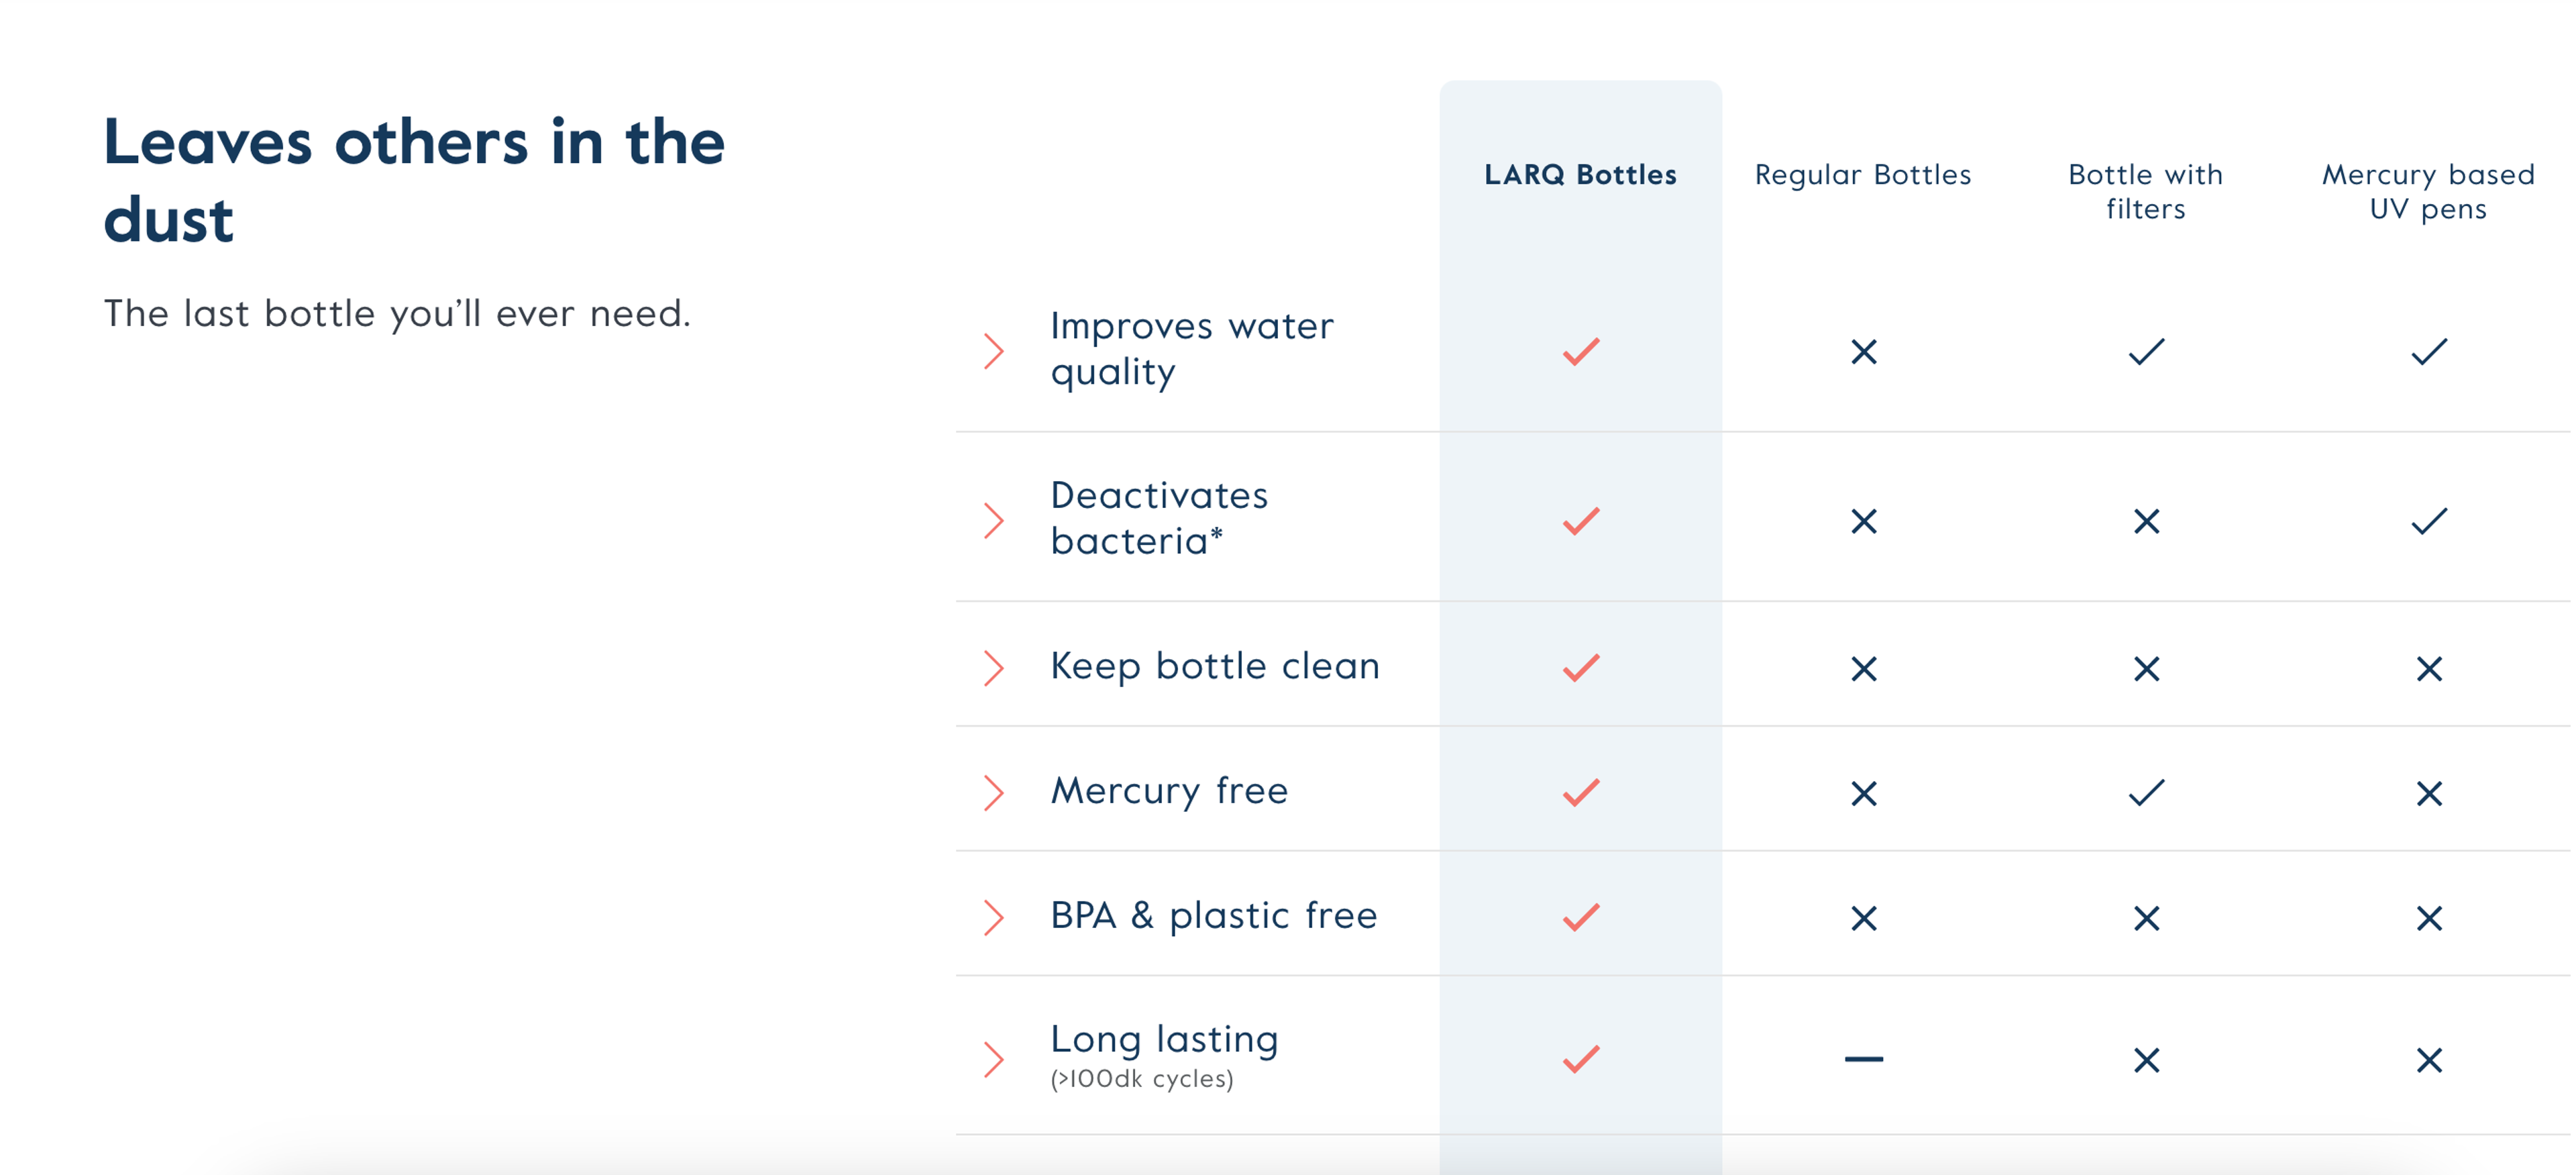The height and width of the screenshot is (1175, 2576).
Task: Click the dash icon in Long lasting row
Action: [x=1864, y=1059]
